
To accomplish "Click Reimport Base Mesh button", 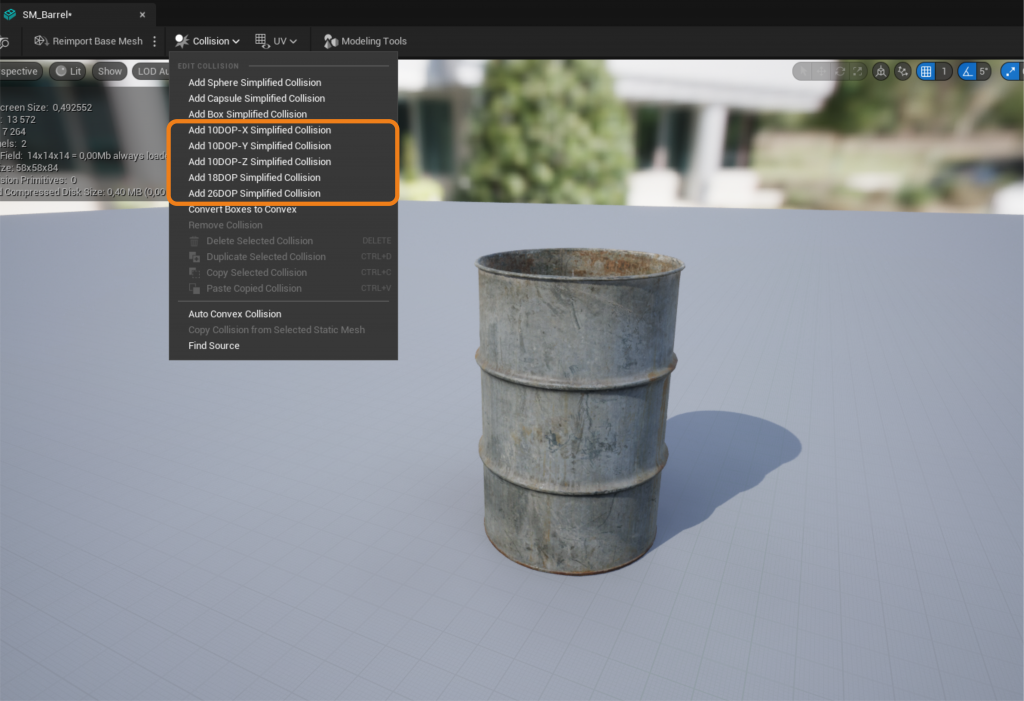I will (x=89, y=41).
